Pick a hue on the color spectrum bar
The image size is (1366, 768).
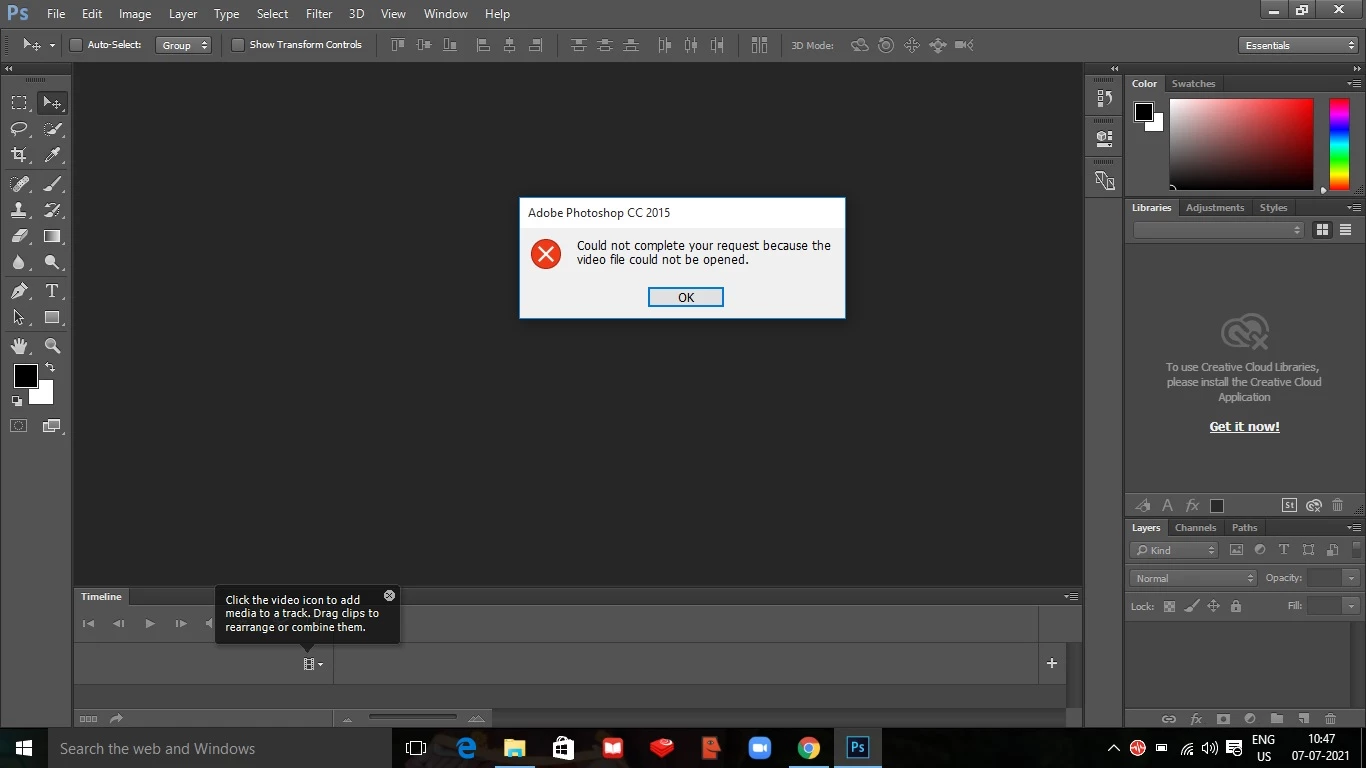[x=1339, y=145]
